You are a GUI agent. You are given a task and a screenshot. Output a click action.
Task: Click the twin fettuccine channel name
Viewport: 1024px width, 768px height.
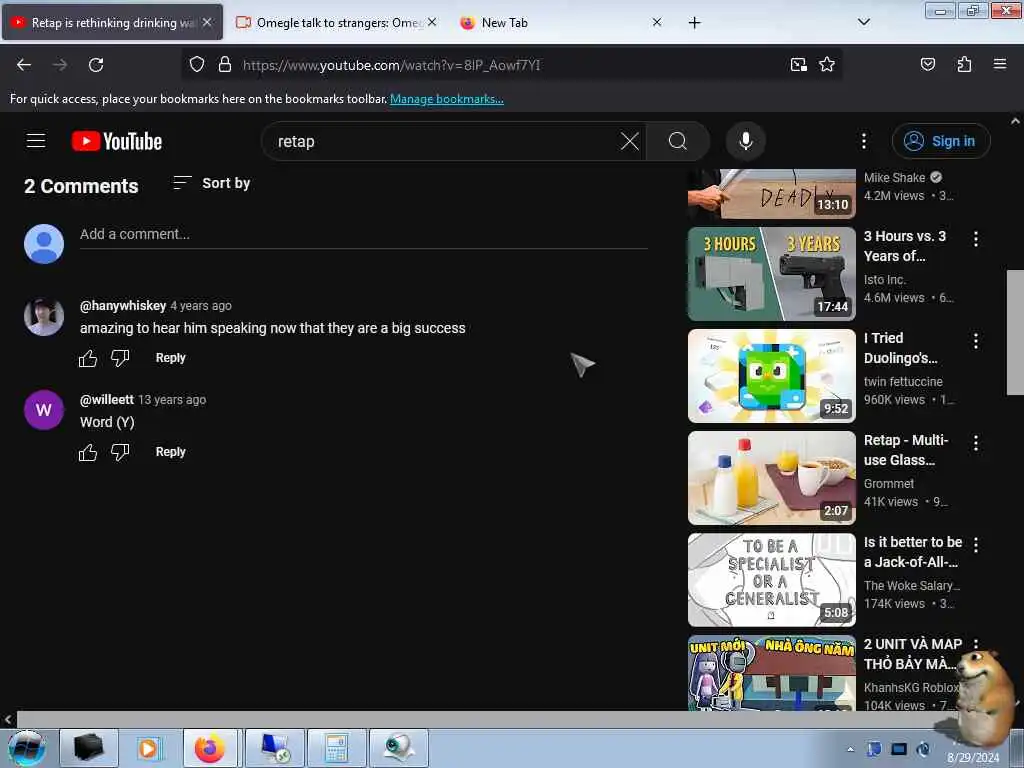903,381
